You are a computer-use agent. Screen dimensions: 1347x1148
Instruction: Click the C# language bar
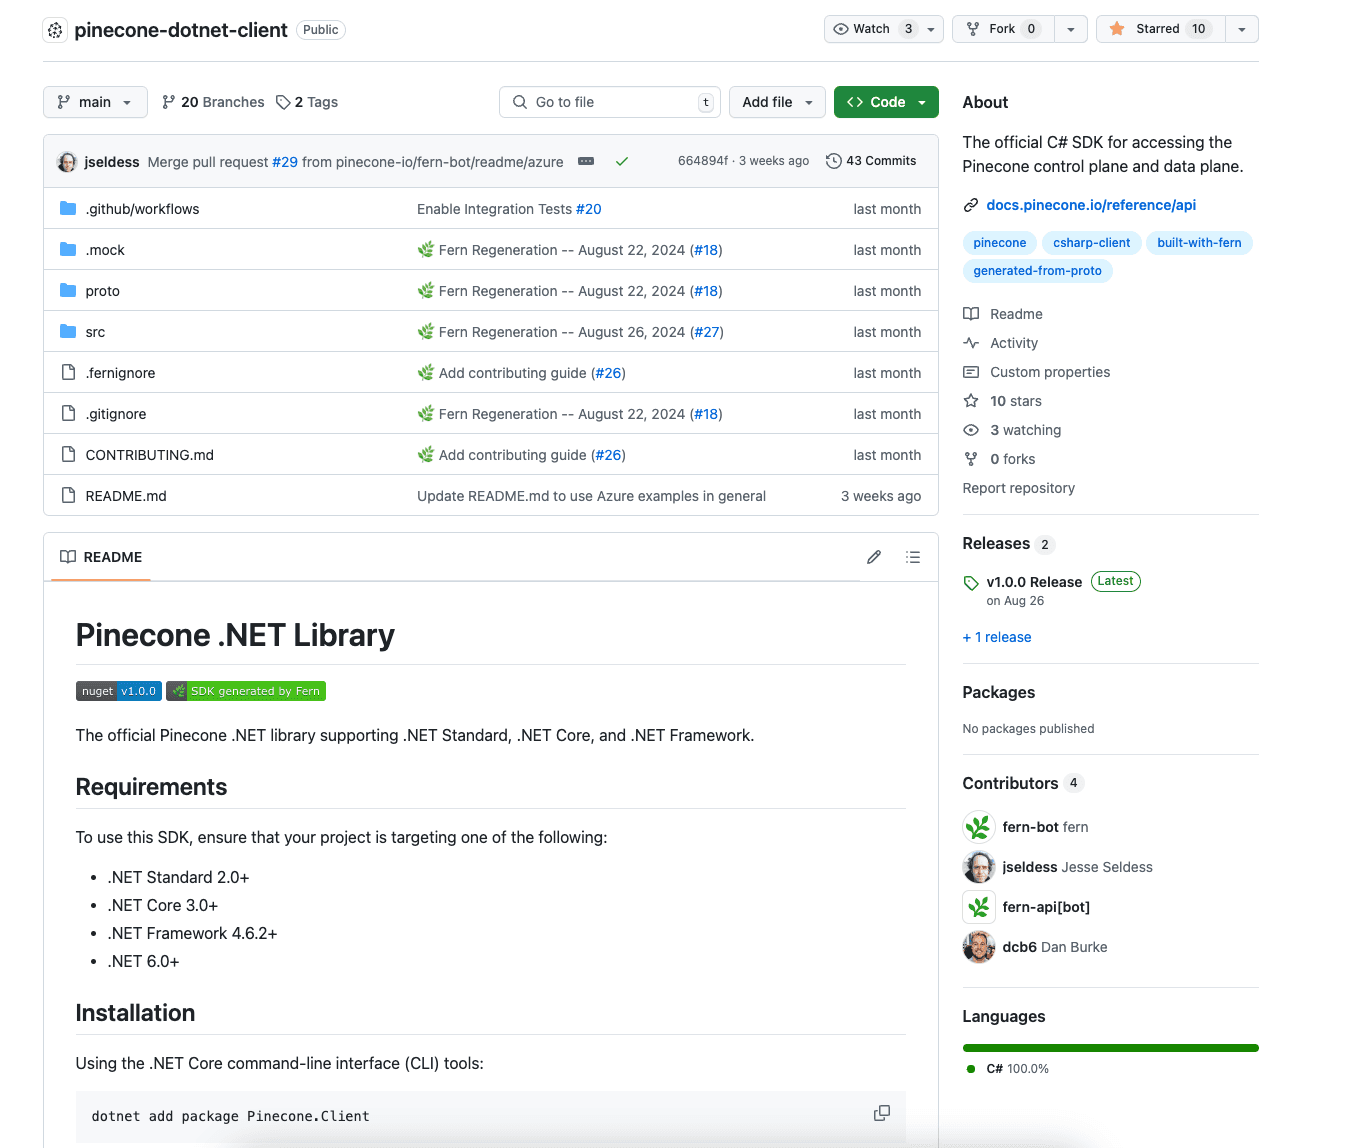point(1111,1048)
